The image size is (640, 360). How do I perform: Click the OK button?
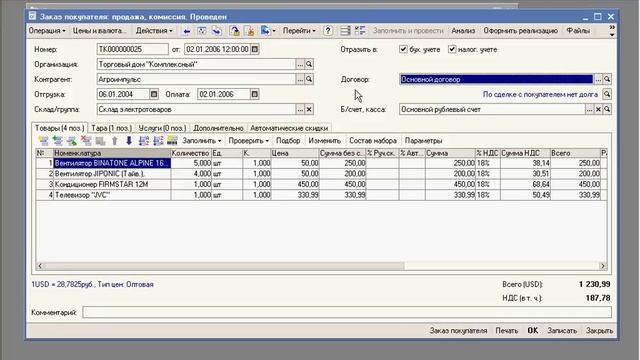click(x=533, y=331)
